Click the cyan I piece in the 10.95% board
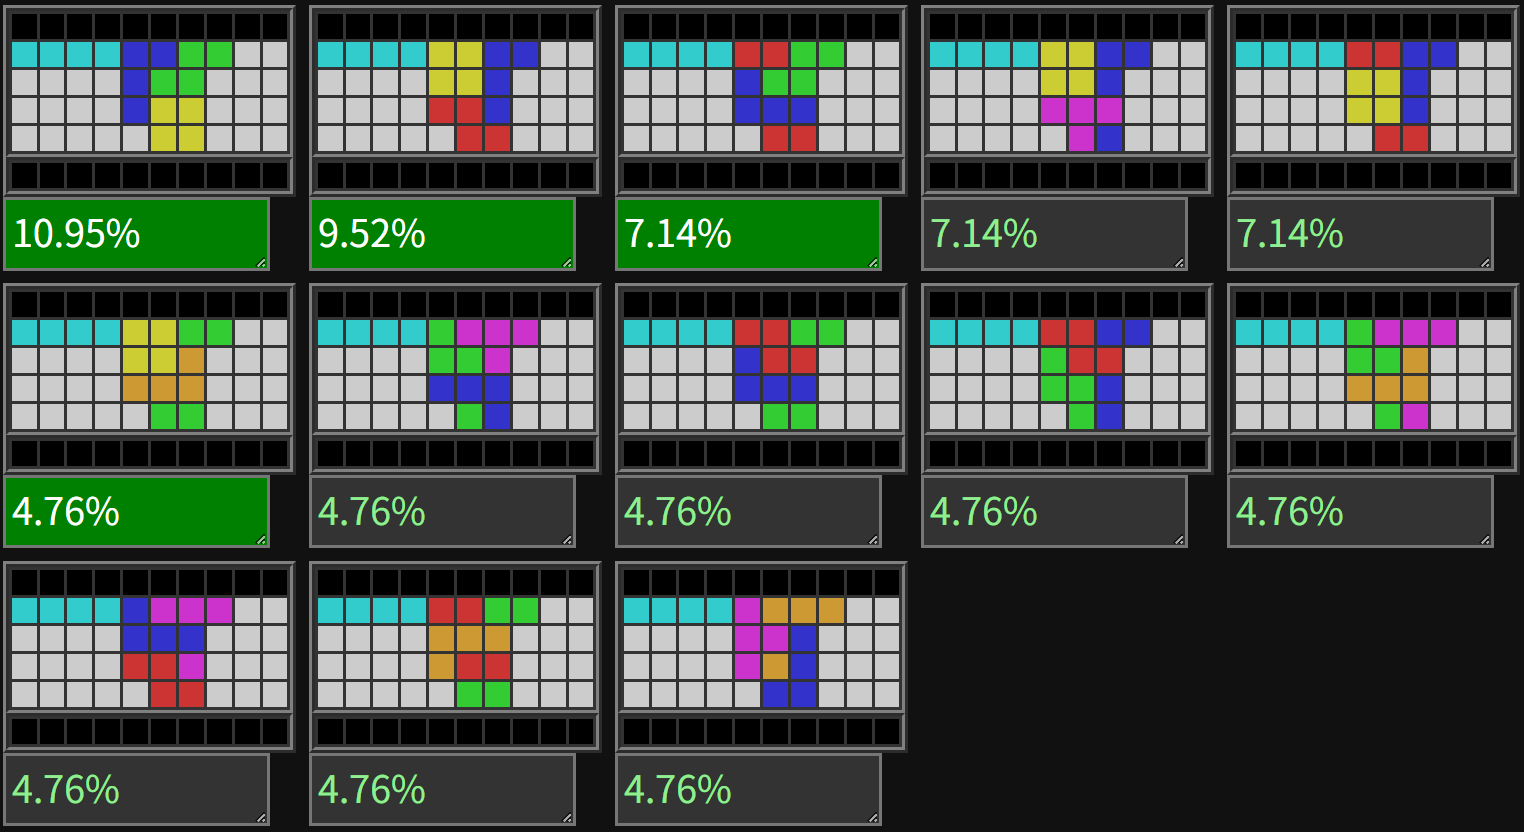Viewport: 1524px width, 832px height. 66,54
